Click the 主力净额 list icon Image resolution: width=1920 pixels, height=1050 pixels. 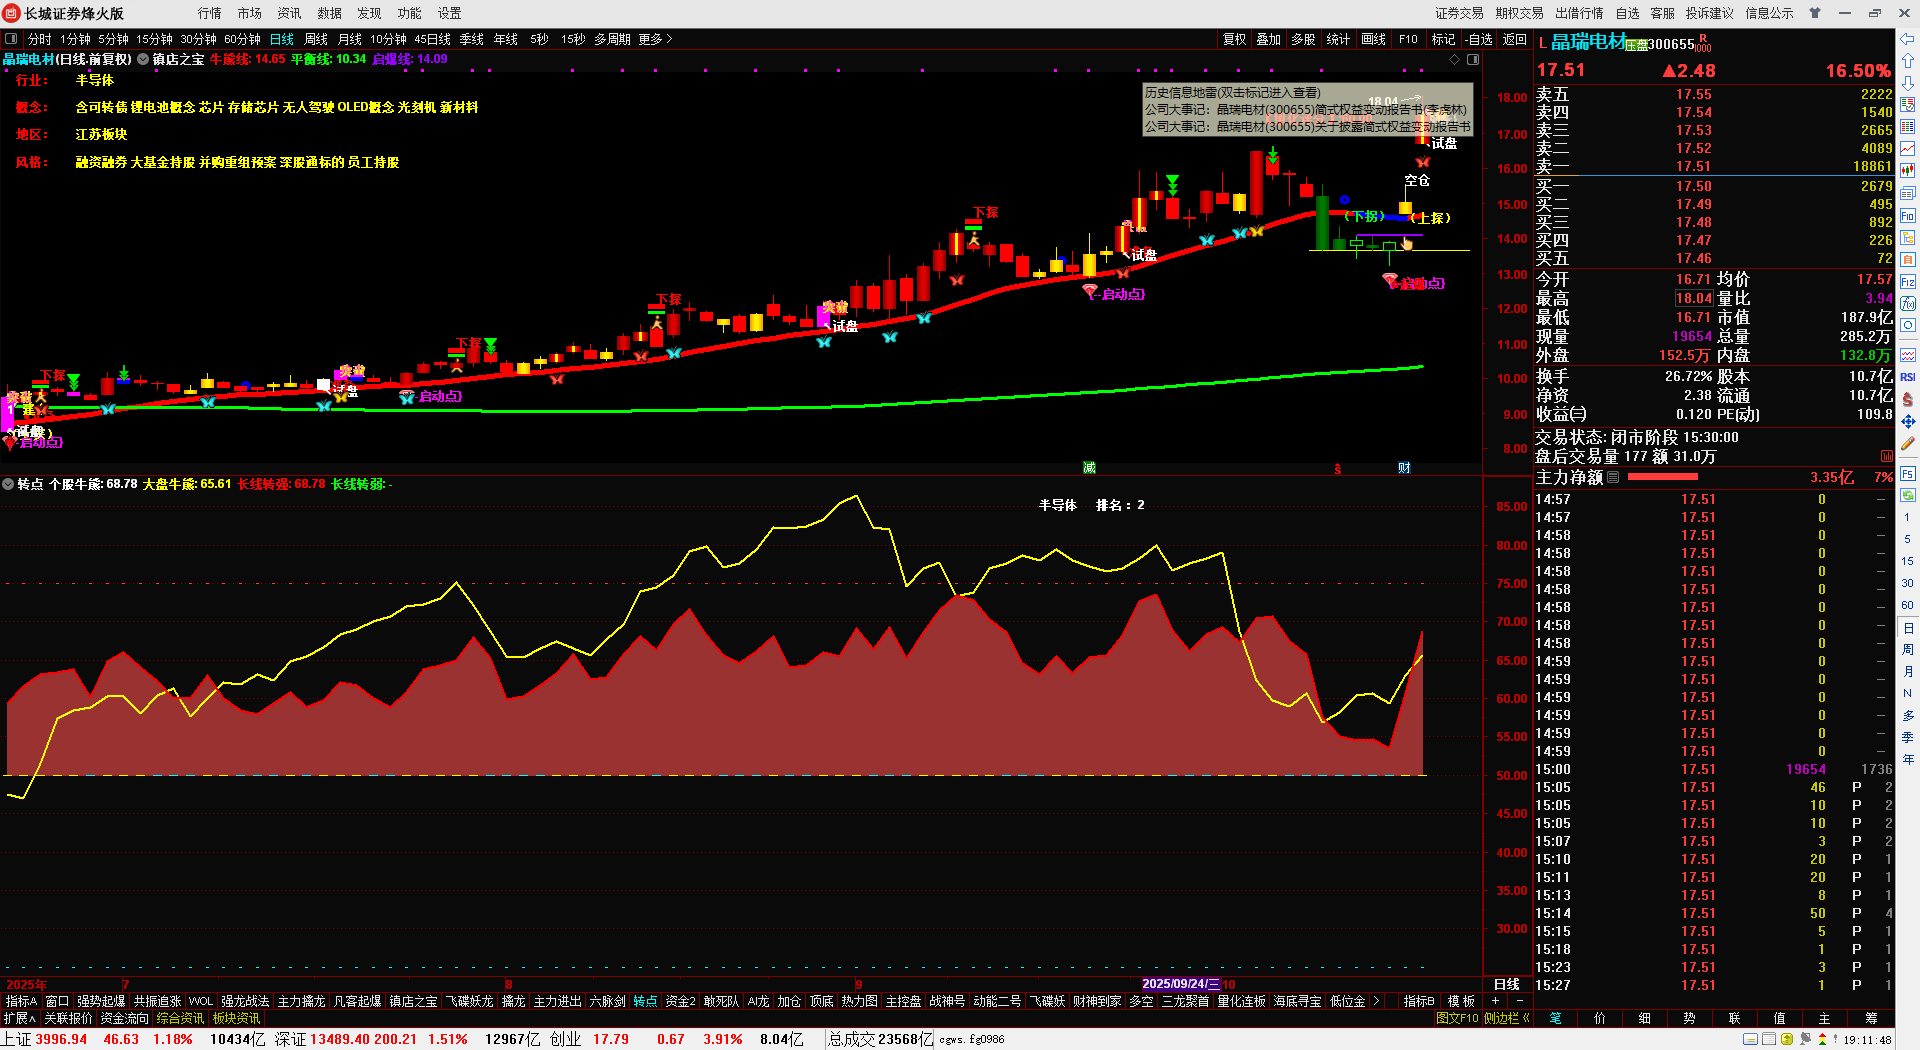coord(1613,478)
